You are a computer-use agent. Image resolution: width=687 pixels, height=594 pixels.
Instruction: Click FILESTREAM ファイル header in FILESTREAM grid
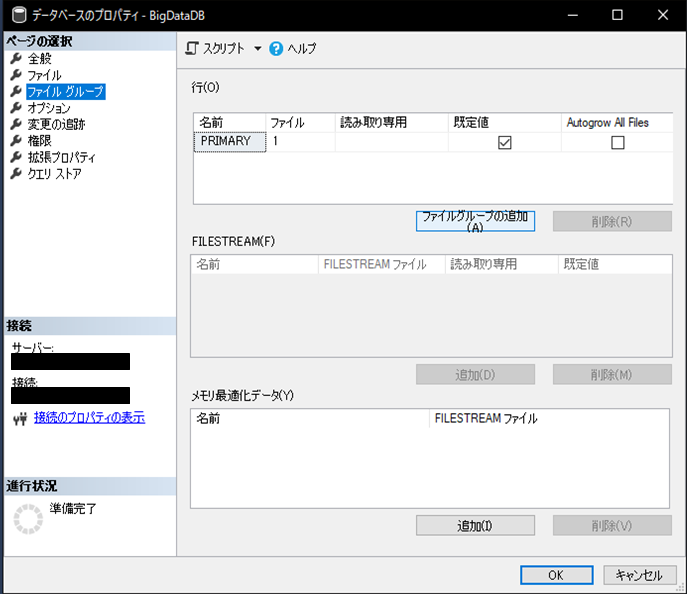point(382,264)
